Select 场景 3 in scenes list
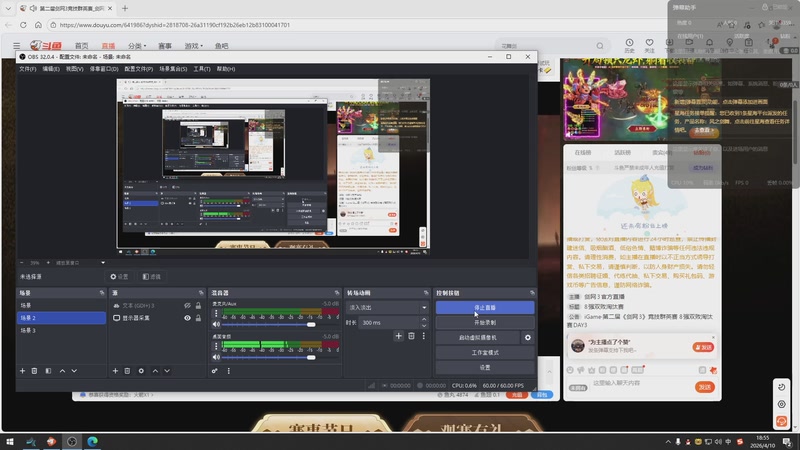The height and width of the screenshot is (450, 800). pyautogui.click(x=61, y=330)
